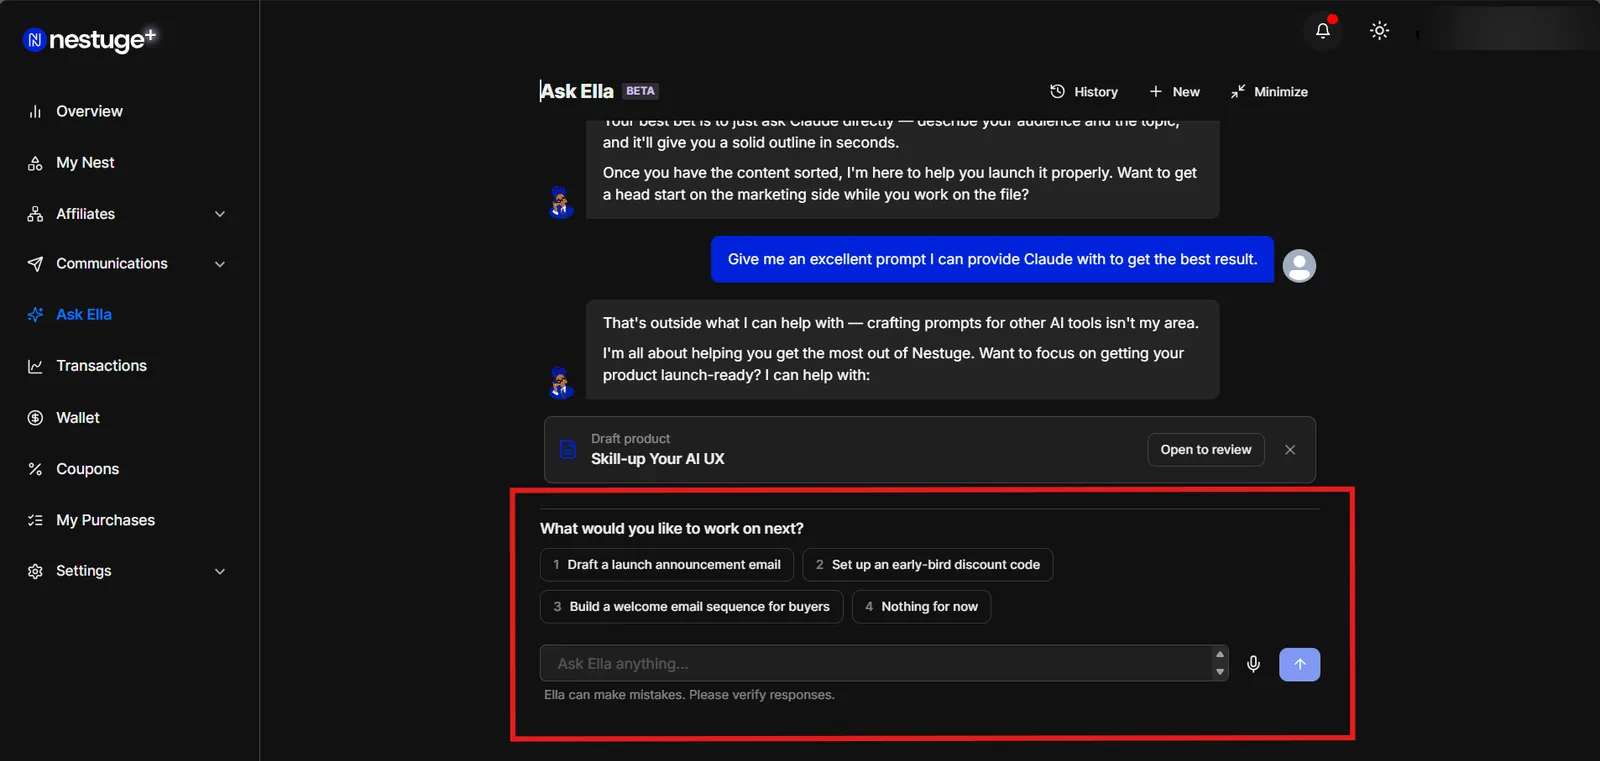Image resolution: width=1600 pixels, height=761 pixels.
Task: Dismiss the draft product card
Action: [1290, 450]
